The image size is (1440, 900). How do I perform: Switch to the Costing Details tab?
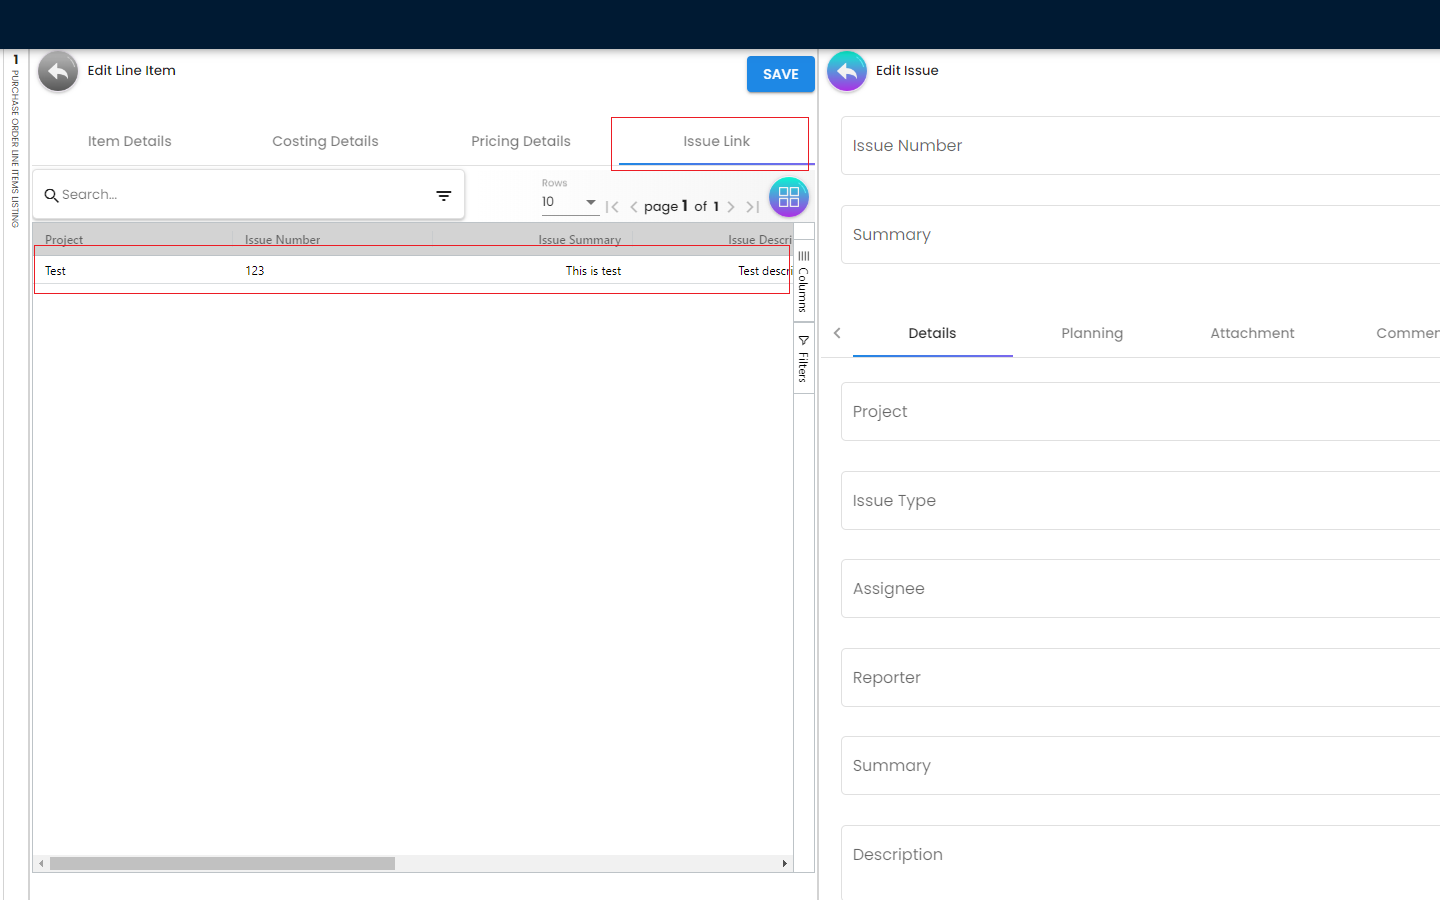(325, 142)
